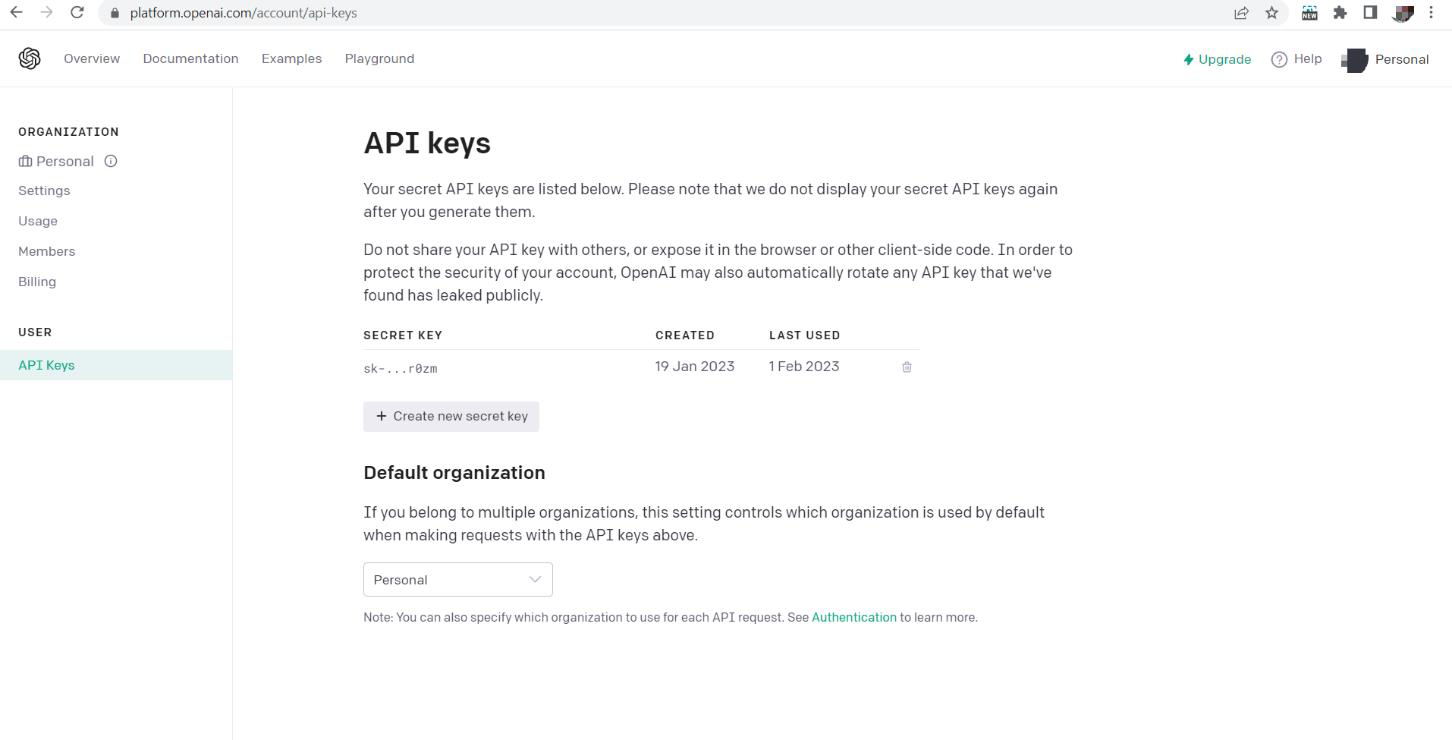This screenshot has width=1452, height=740.
Task: Click the created date 19 Jan 2023
Action: pyautogui.click(x=695, y=366)
